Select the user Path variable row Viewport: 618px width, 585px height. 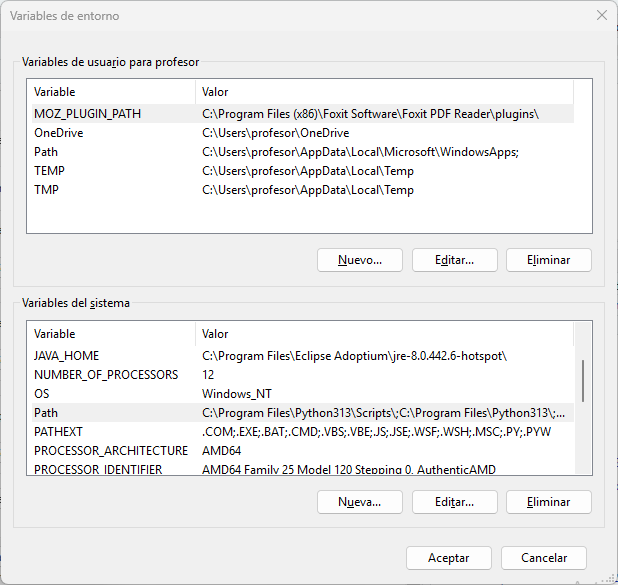pos(303,152)
